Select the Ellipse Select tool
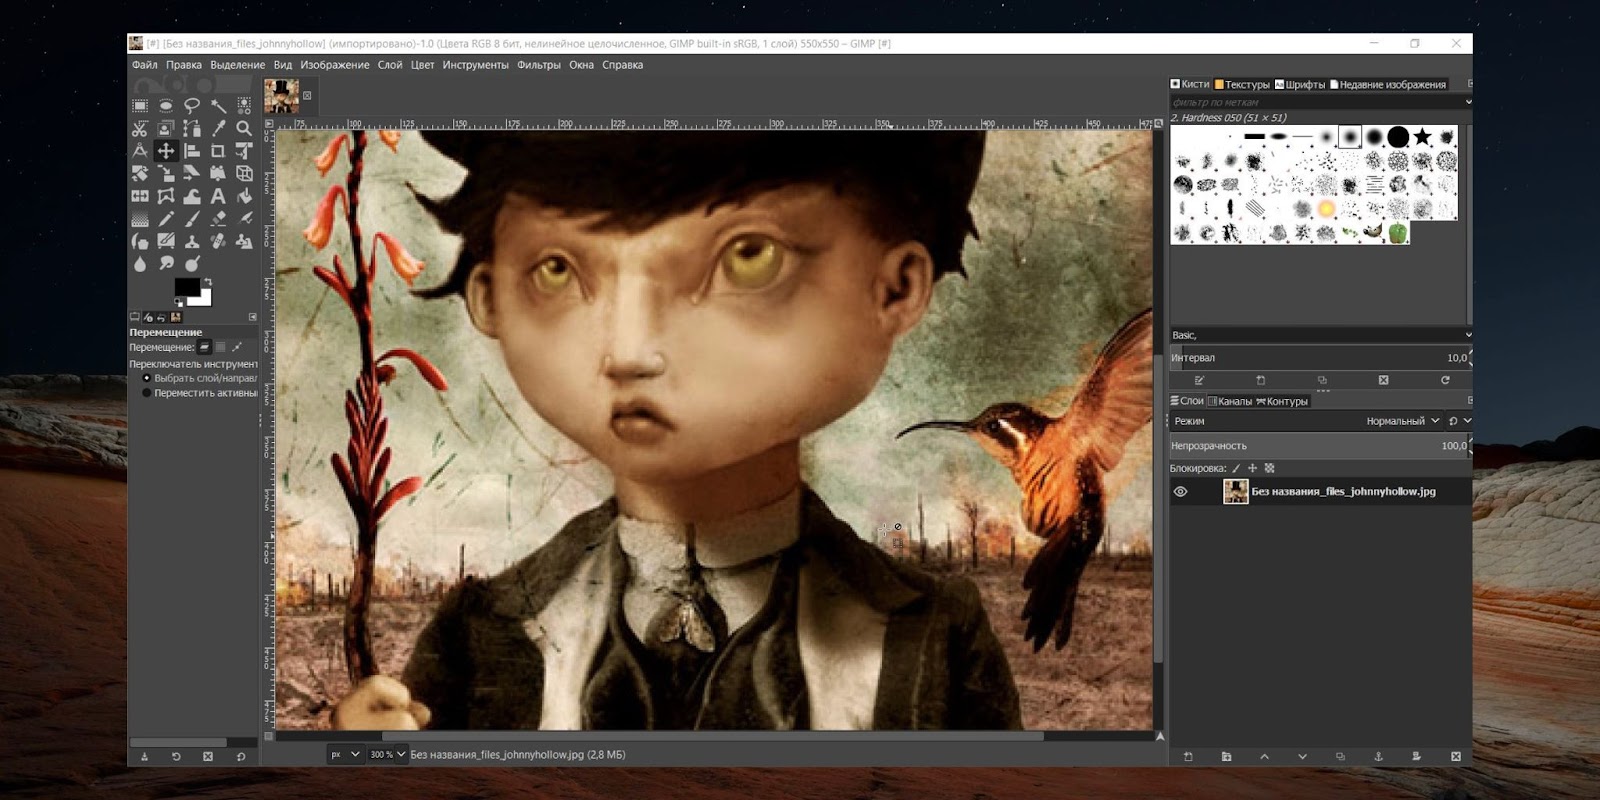 pyautogui.click(x=166, y=105)
